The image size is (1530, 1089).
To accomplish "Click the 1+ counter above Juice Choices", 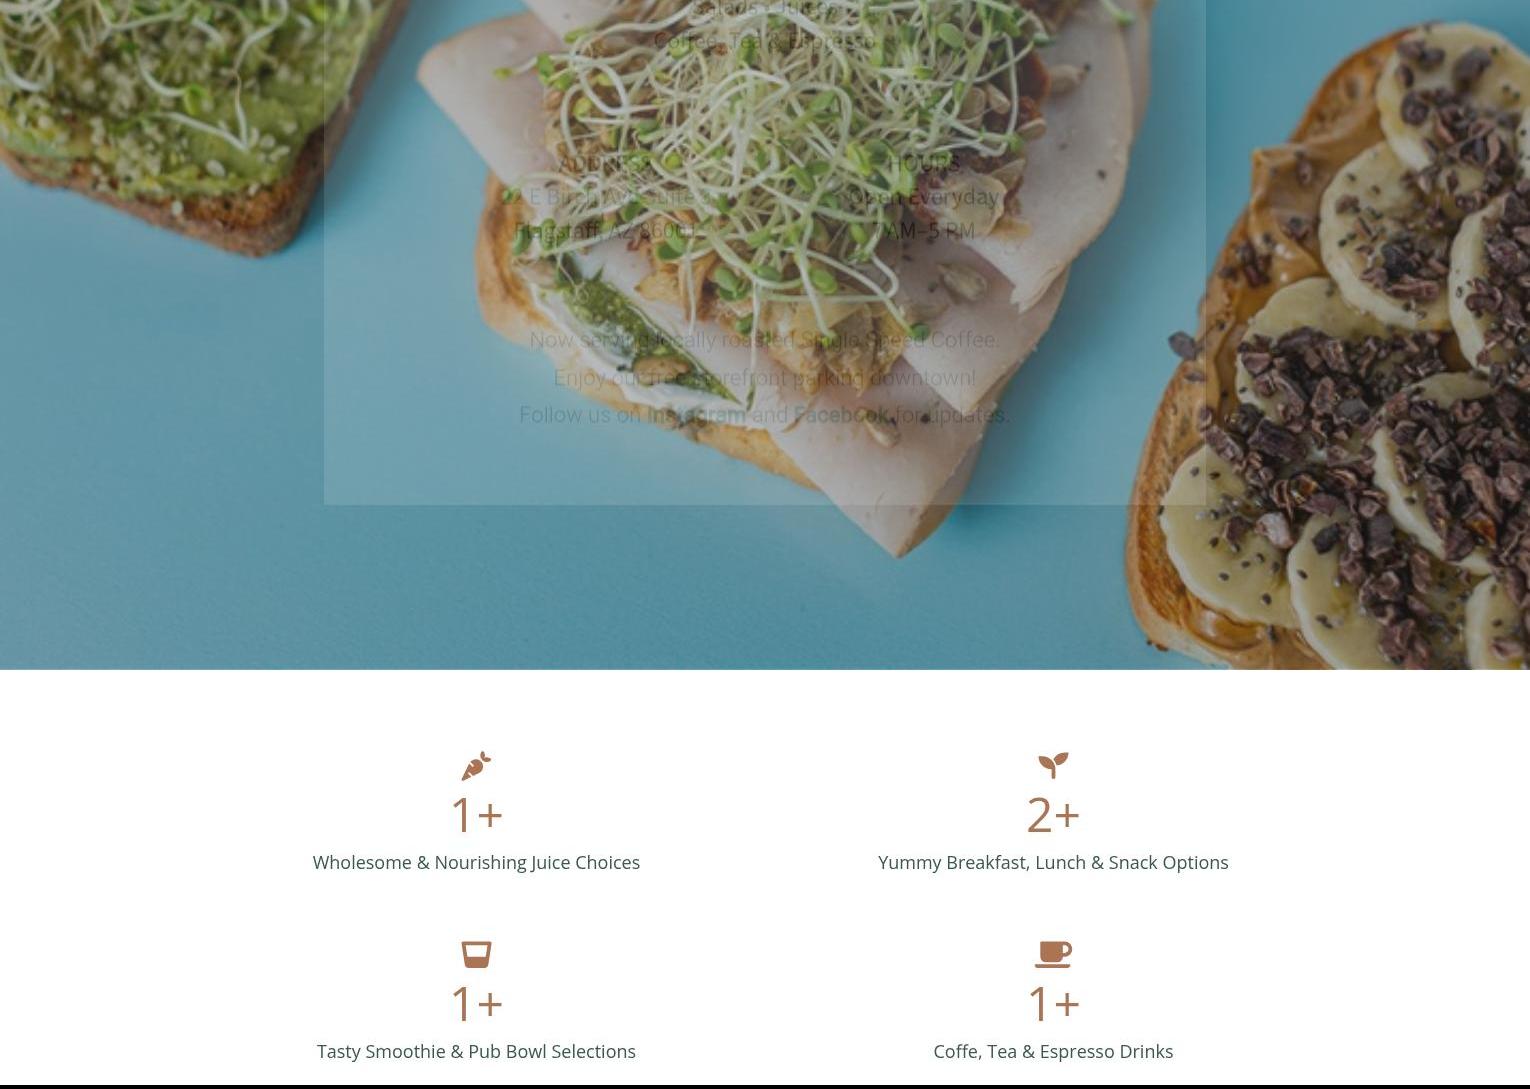I will tap(476, 814).
